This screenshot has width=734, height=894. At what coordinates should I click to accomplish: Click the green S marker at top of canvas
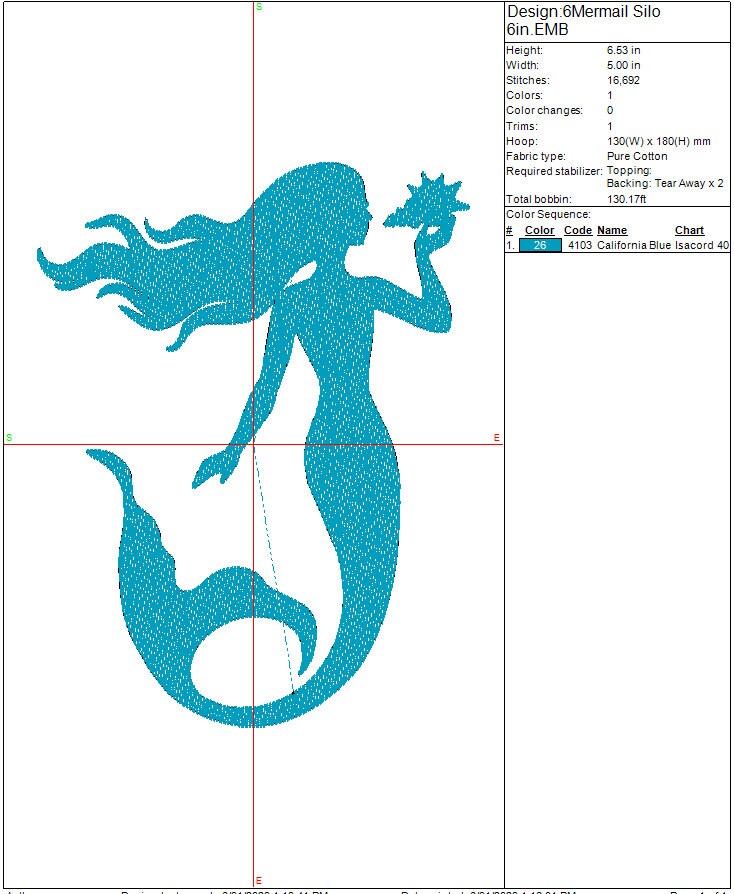[259, 7]
